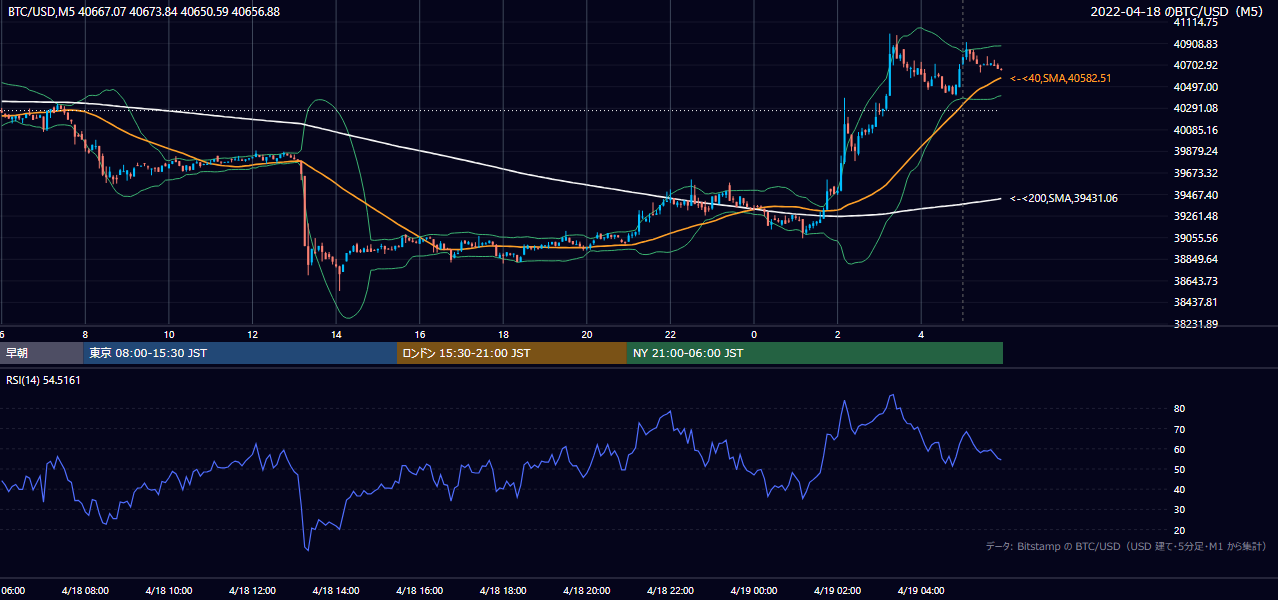Select the 40,SMA,40582.51 indicator label
The image size is (1278, 600).
(1061, 78)
